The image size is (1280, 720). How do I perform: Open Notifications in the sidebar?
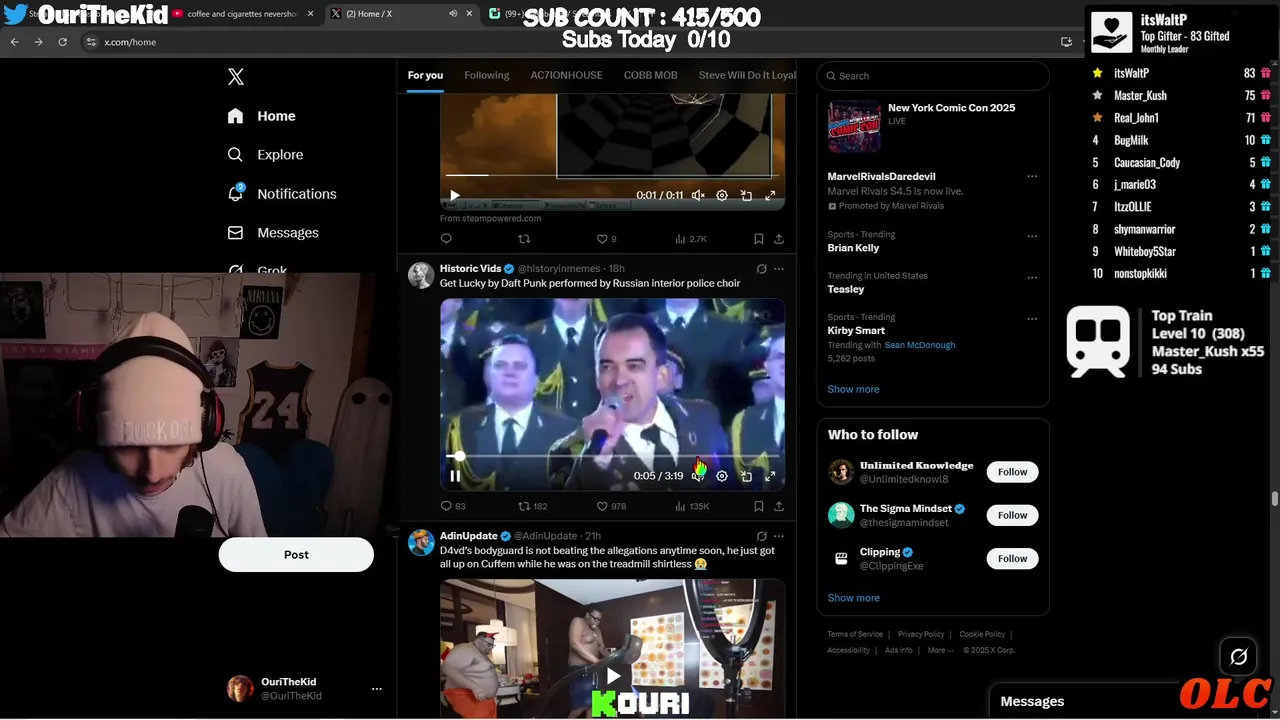click(x=282, y=194)
